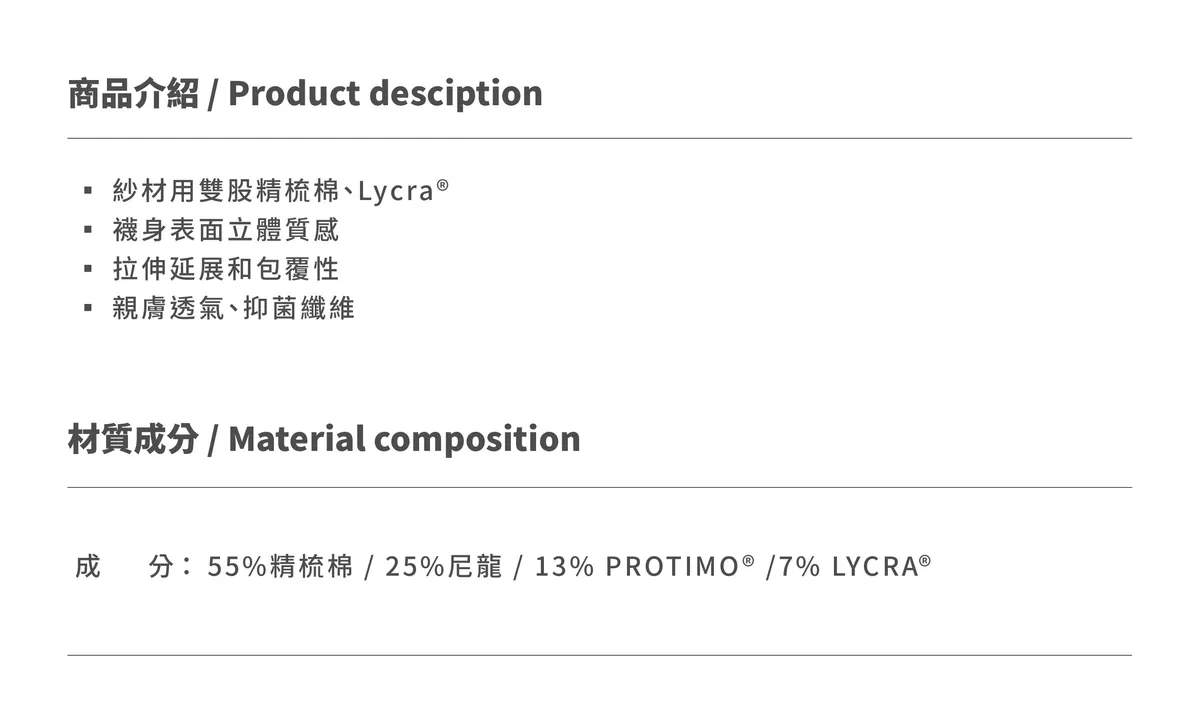Click the ® symbol after "Lycra" in bullet list
The height and width of the screenshot is (704, 1200).
(x=443, y=184)
